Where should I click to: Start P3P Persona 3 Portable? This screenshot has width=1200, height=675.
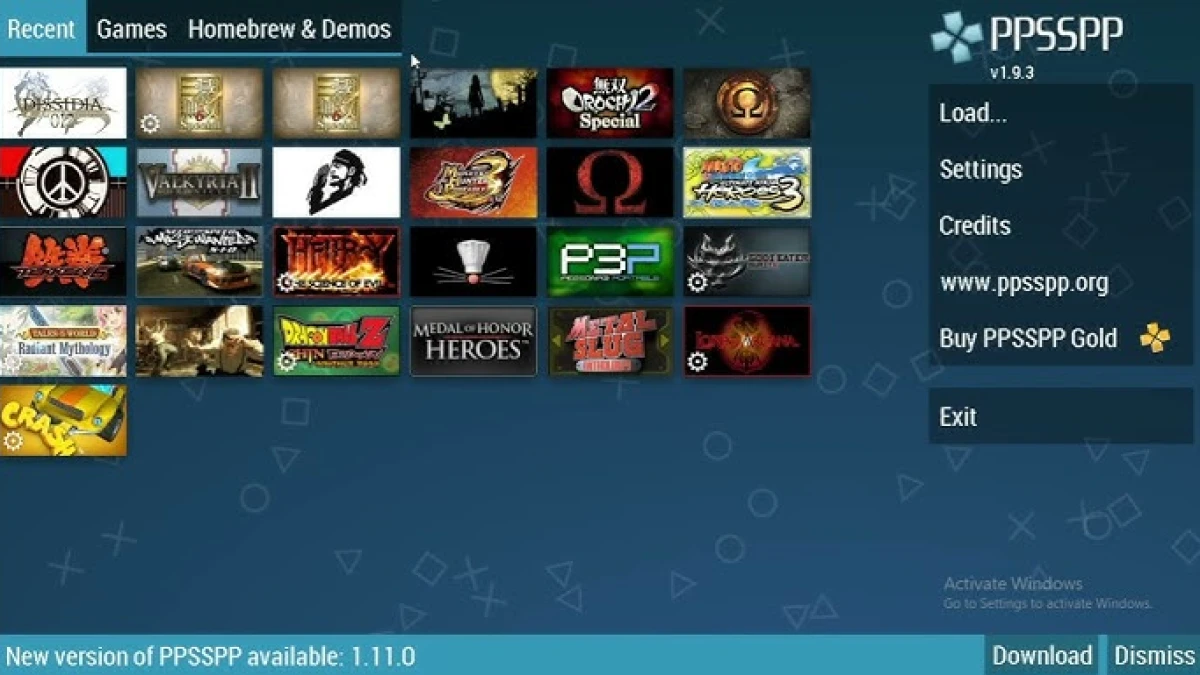point(610,262)
